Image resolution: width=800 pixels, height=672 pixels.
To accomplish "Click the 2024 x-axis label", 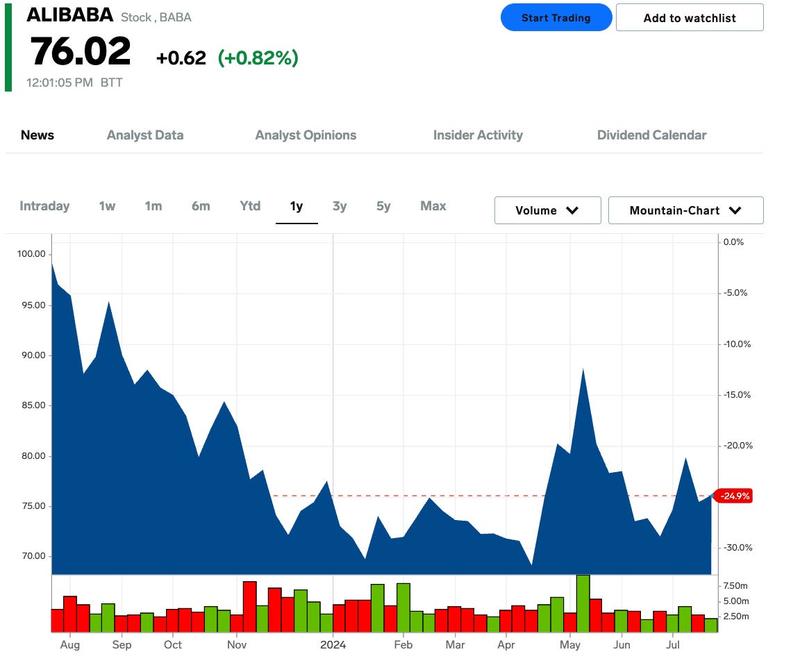I will [x=333, y=645].
